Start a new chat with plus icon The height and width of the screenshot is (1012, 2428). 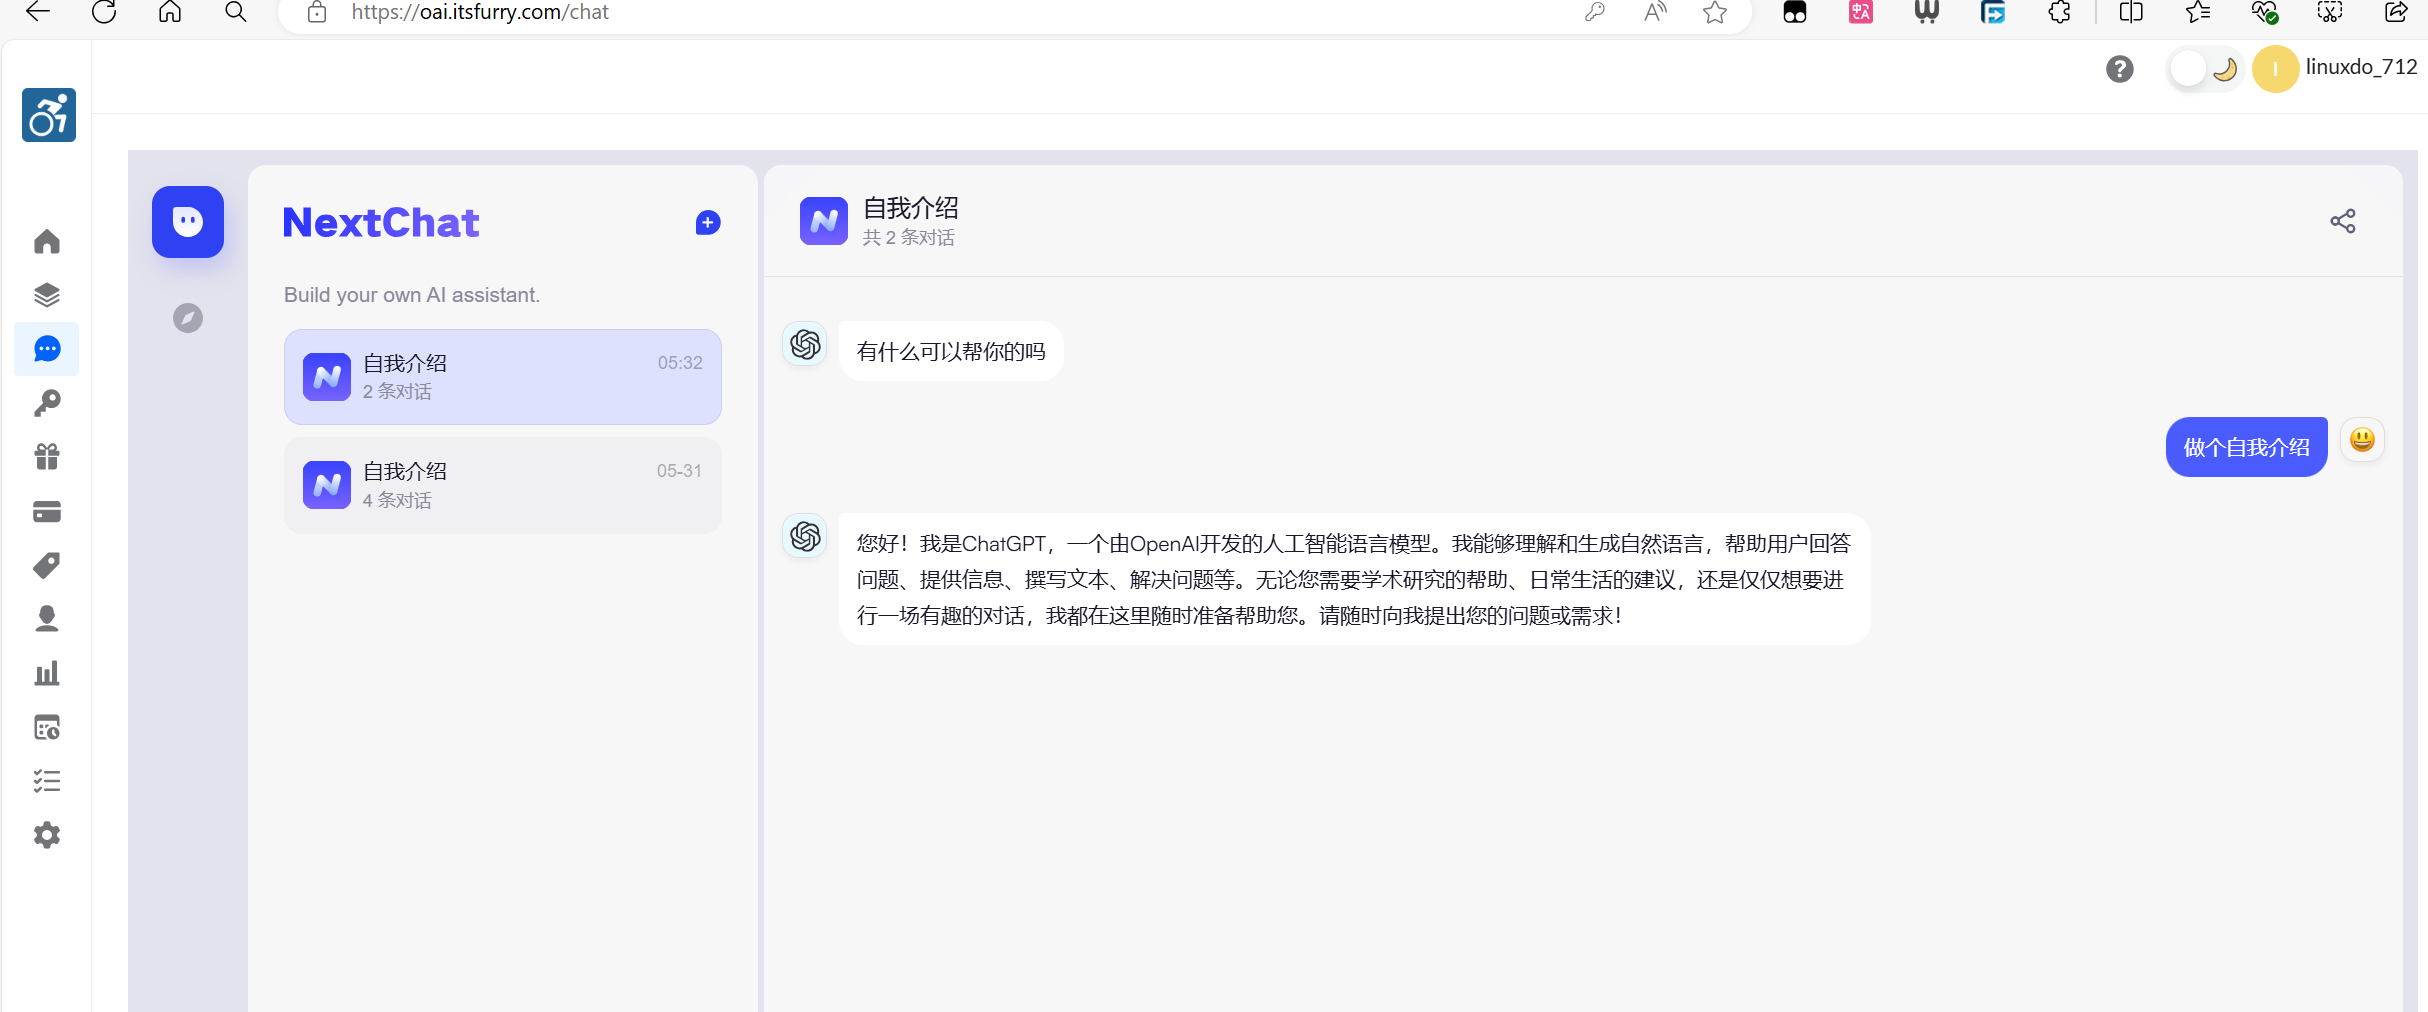pyautogui.click(x=708, y=223)
